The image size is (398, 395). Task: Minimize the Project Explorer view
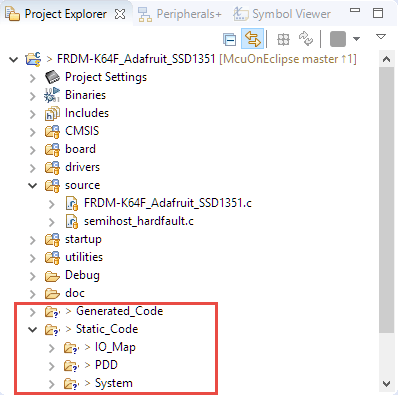355,10
